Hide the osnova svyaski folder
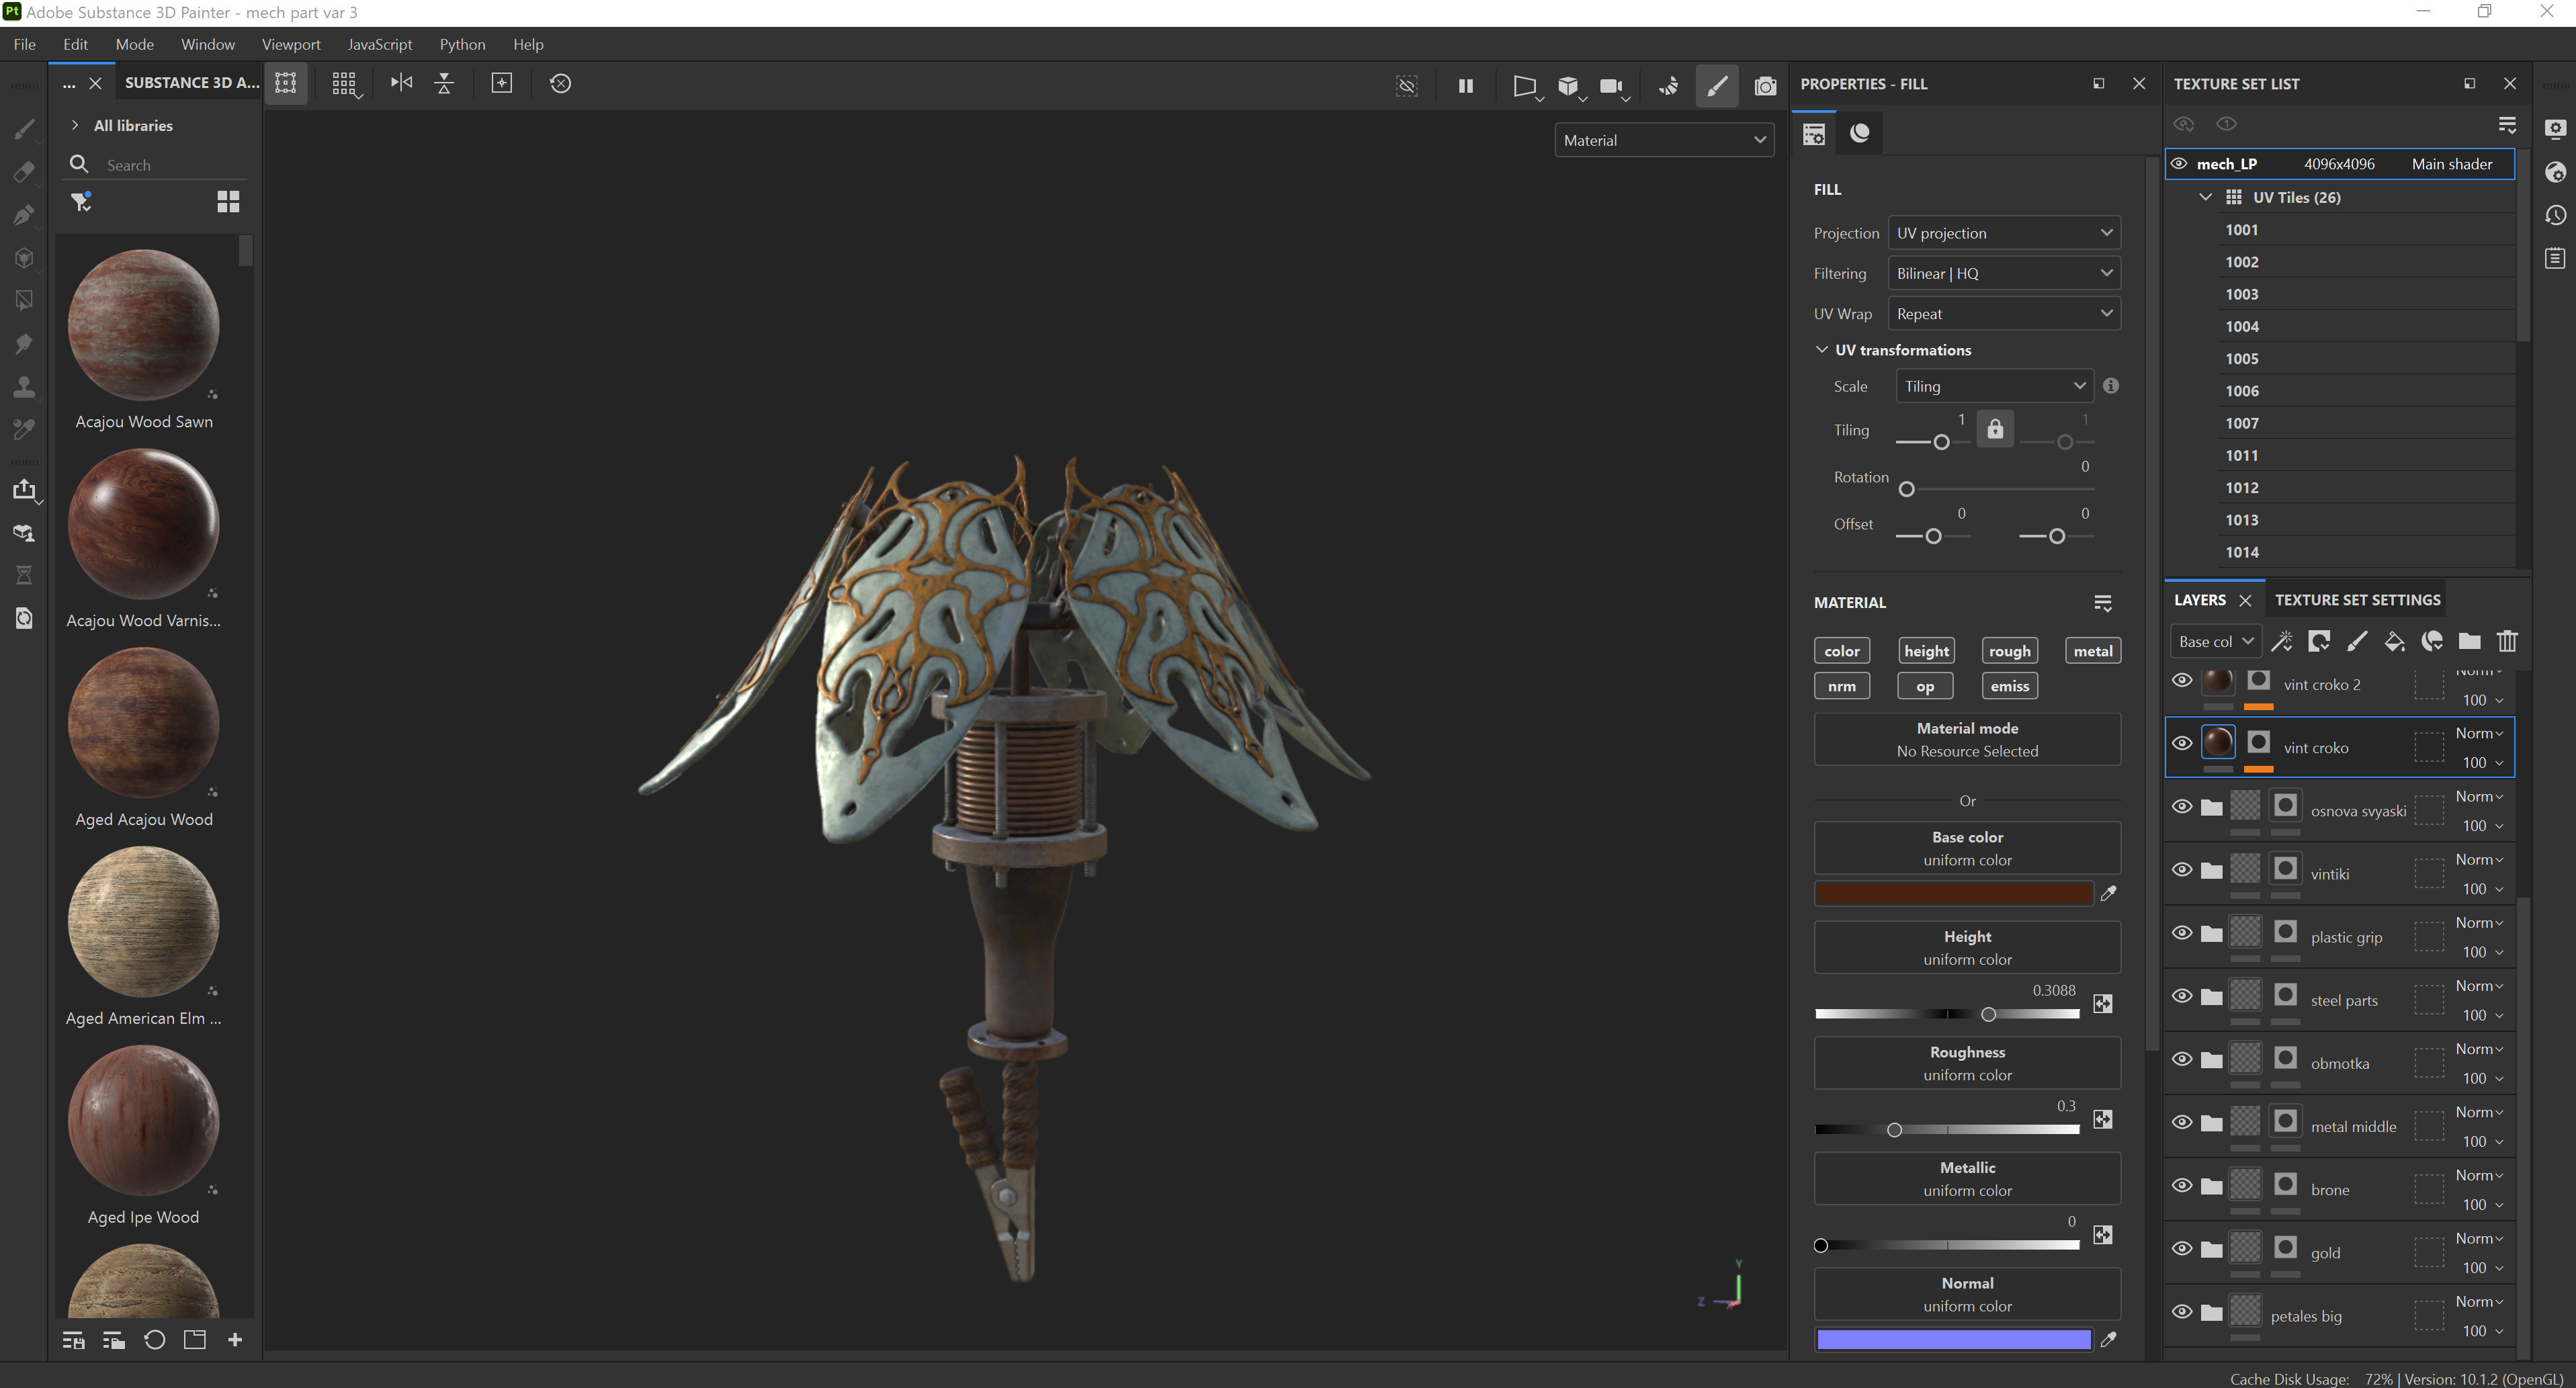The width and height of the screenshot is (2576, 1388). pyautogui.click(x=2182, y=806)
